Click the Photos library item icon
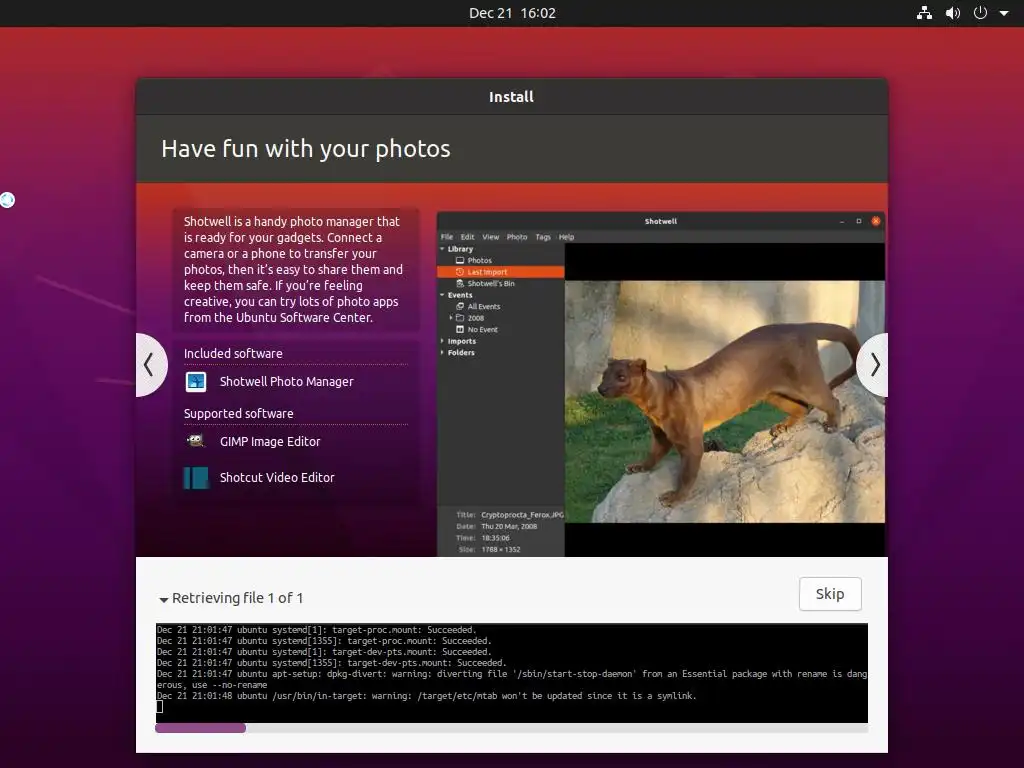This screenshot has height=768, width=1024. coord(460,261)
